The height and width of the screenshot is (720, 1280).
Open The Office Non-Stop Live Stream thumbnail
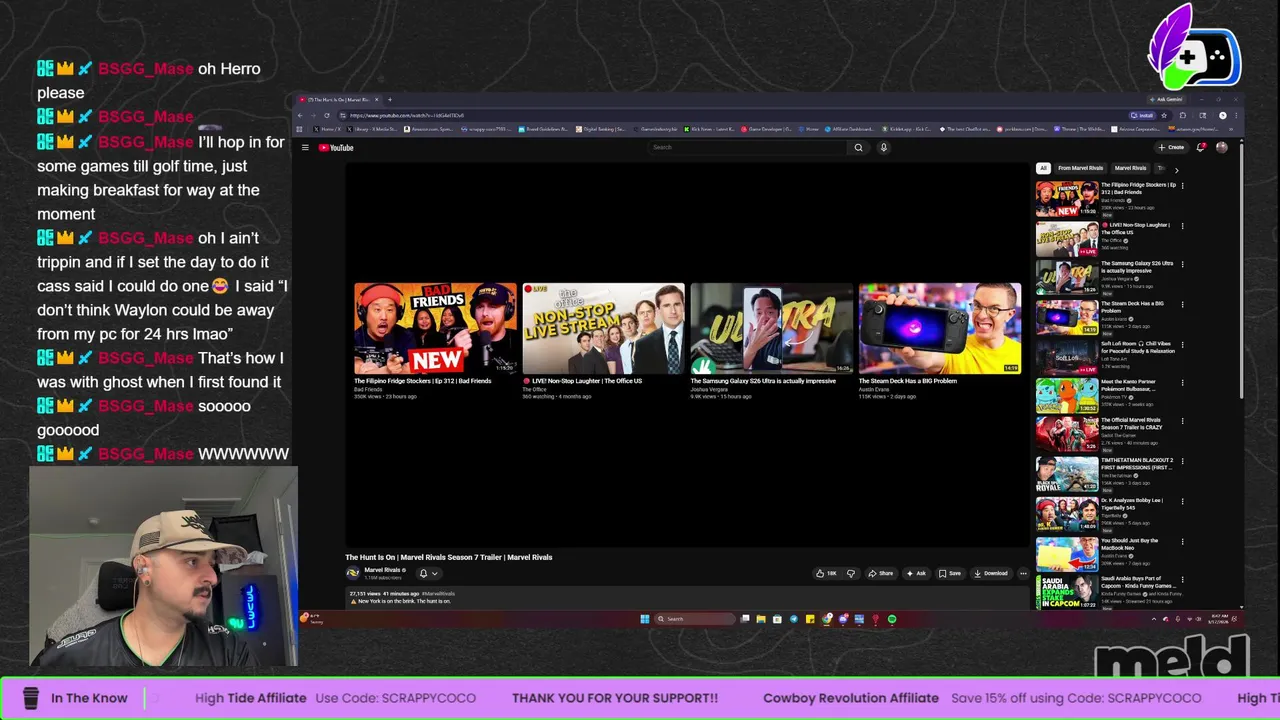[603, 329]
